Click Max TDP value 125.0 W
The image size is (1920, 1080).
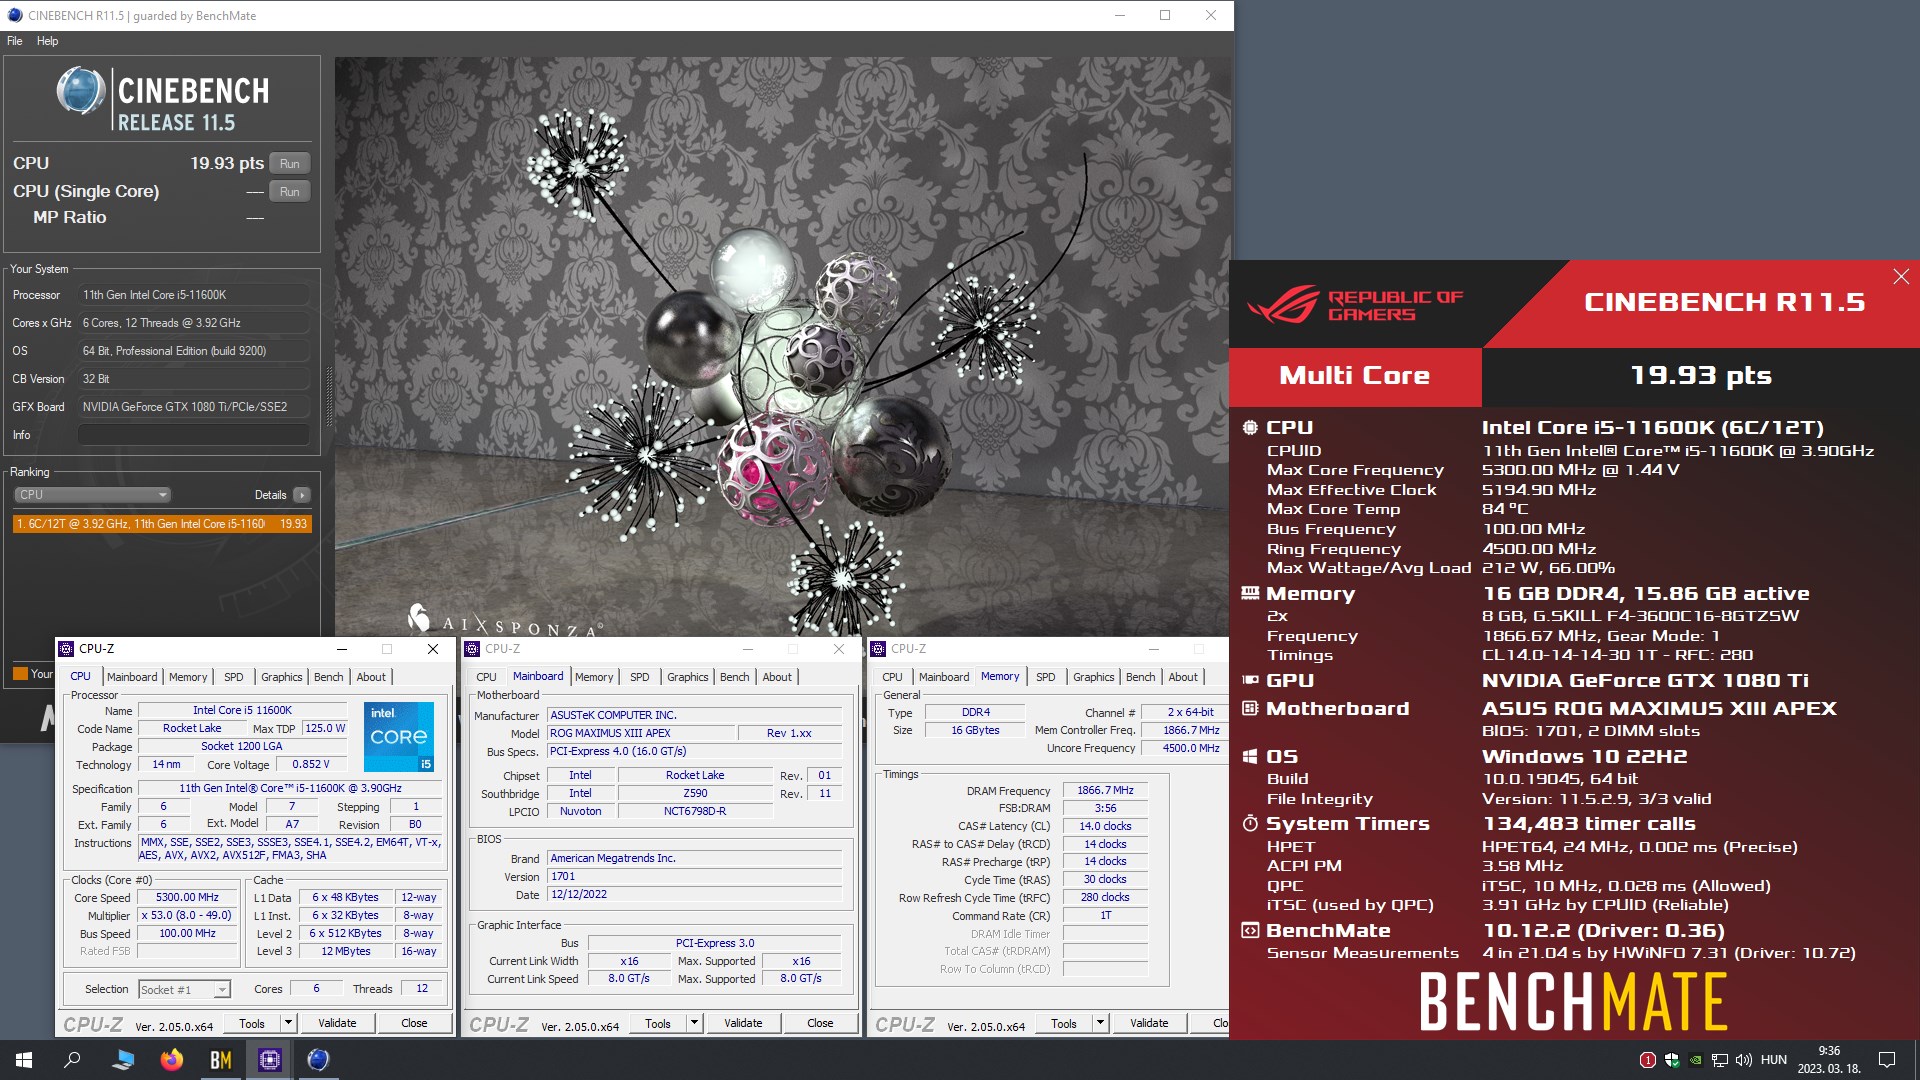[x=325, y=729]
